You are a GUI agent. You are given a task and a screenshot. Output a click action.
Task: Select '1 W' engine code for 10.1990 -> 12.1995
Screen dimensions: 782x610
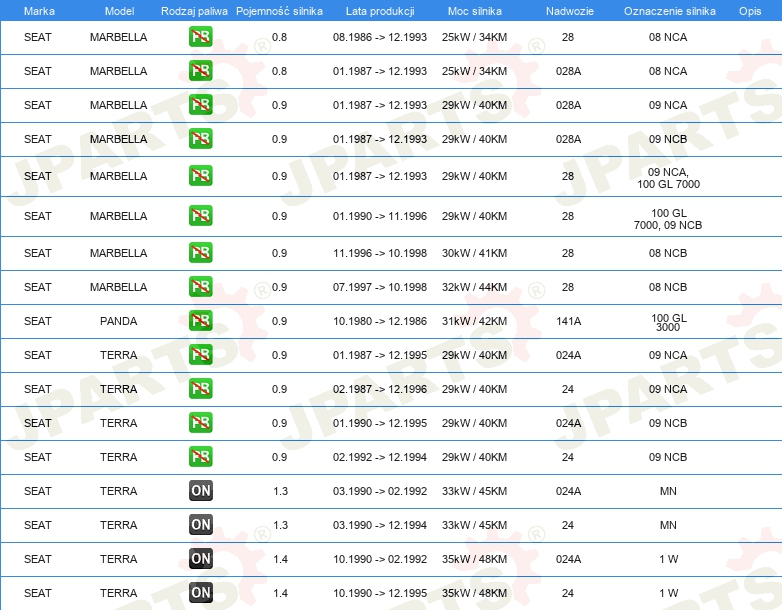tap(668, 593)
